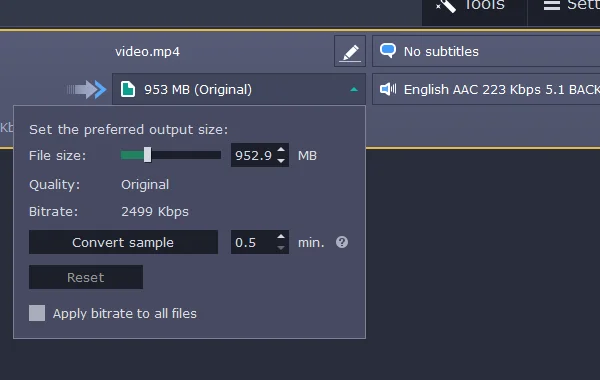Open the No subtitles dropdown

click(x=486, y=51)
